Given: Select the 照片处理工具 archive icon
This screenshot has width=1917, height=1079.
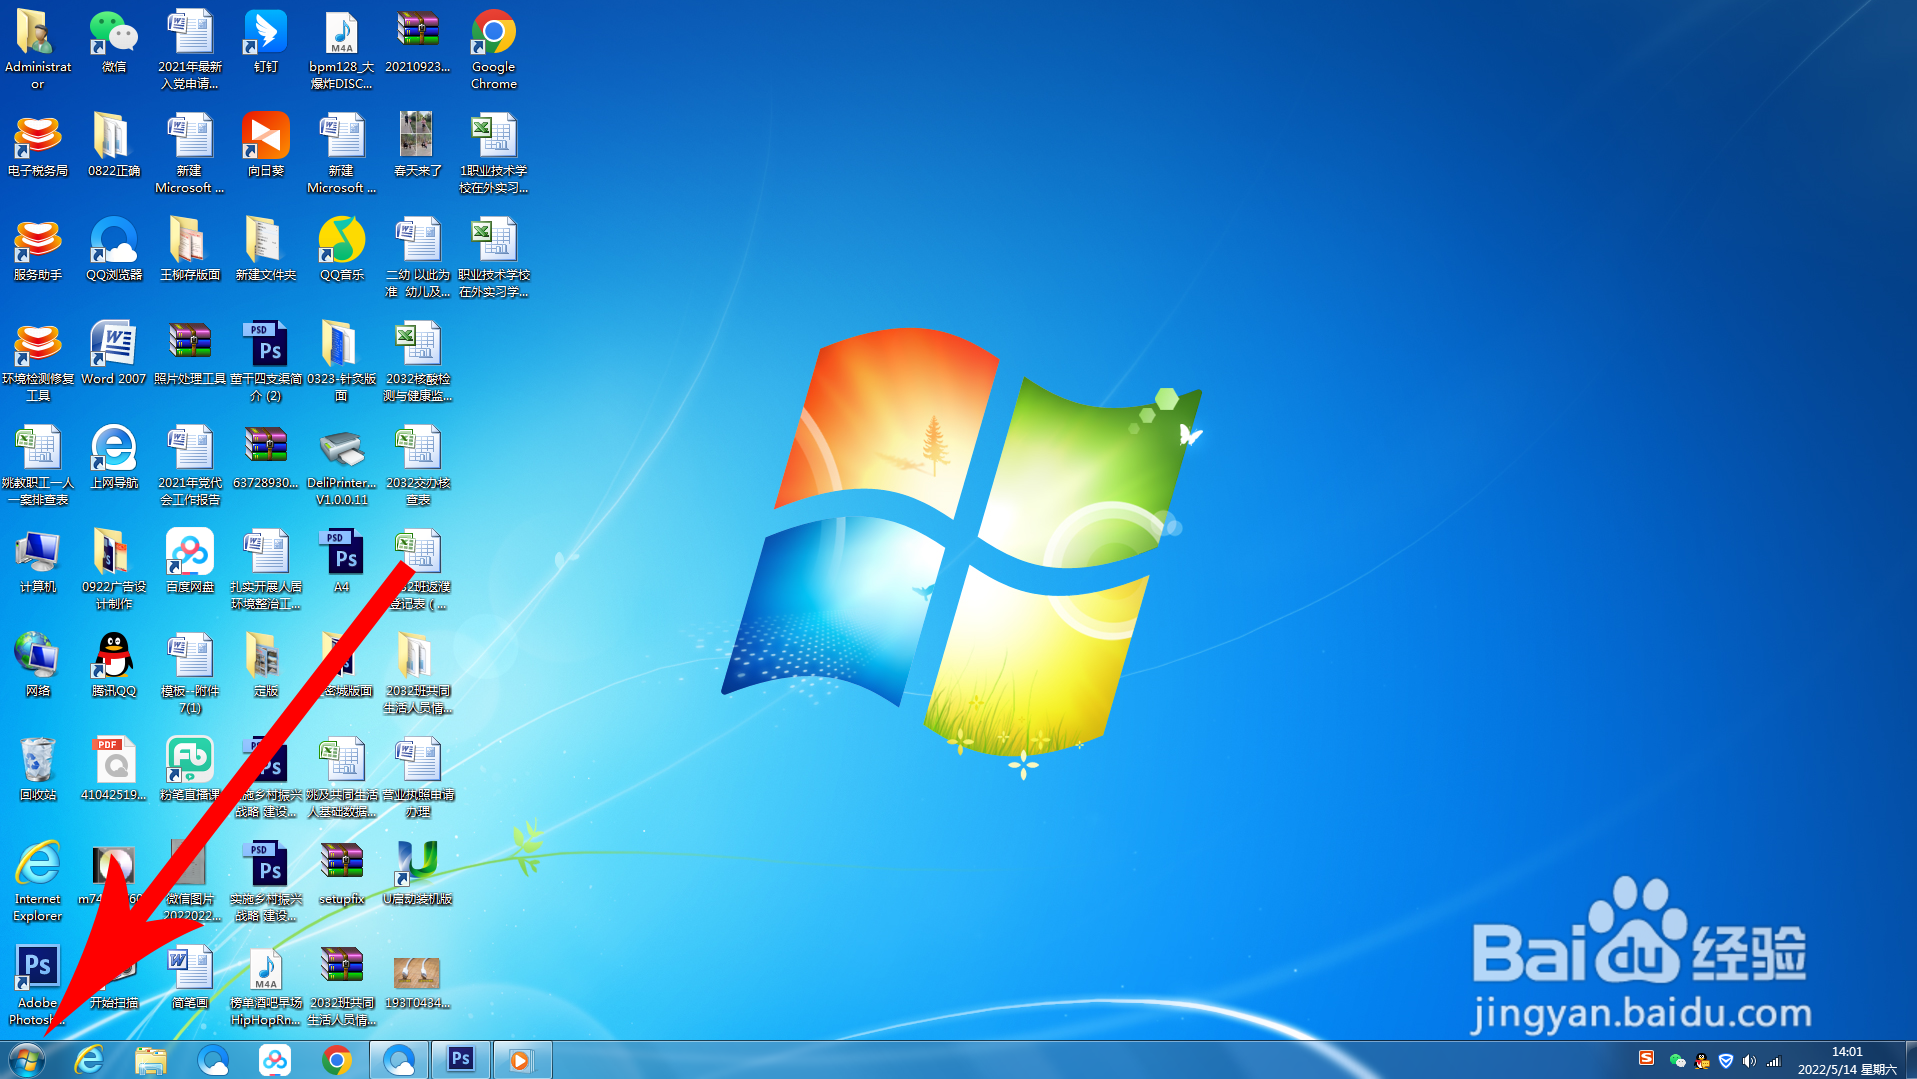Looking at the screenshot, I should [x=190, y=354].
